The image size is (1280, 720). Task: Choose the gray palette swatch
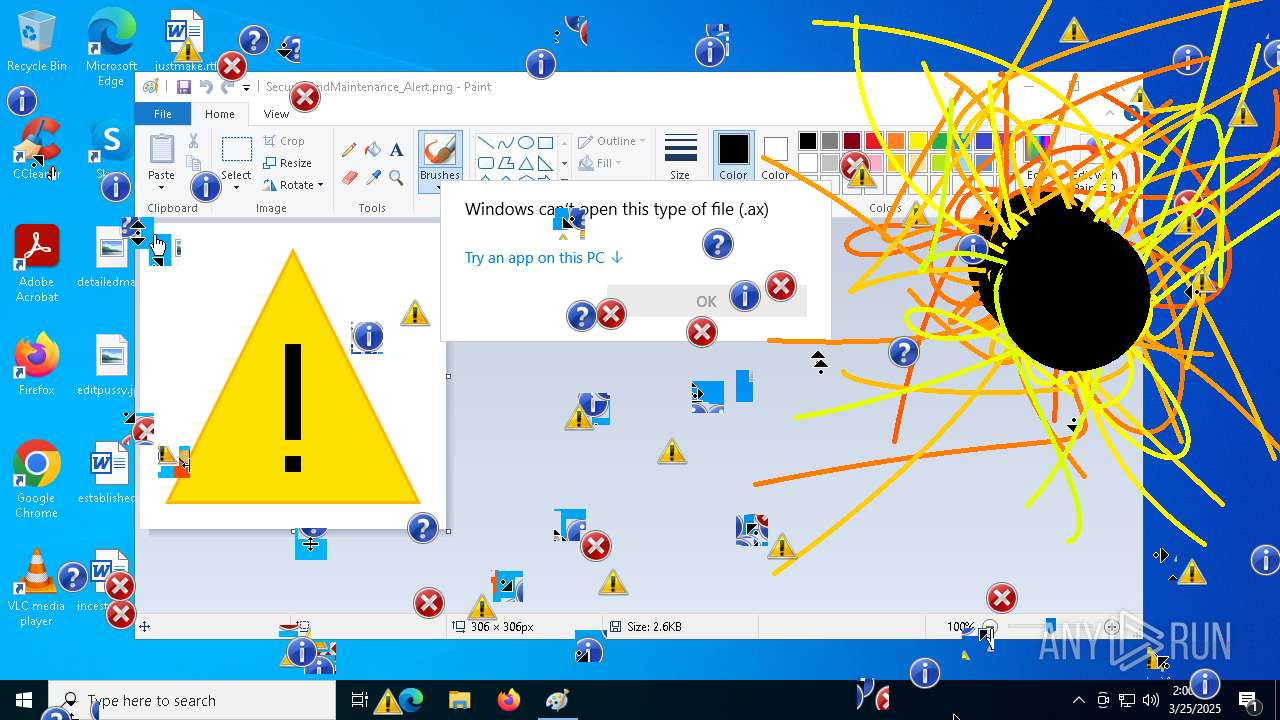830,141
